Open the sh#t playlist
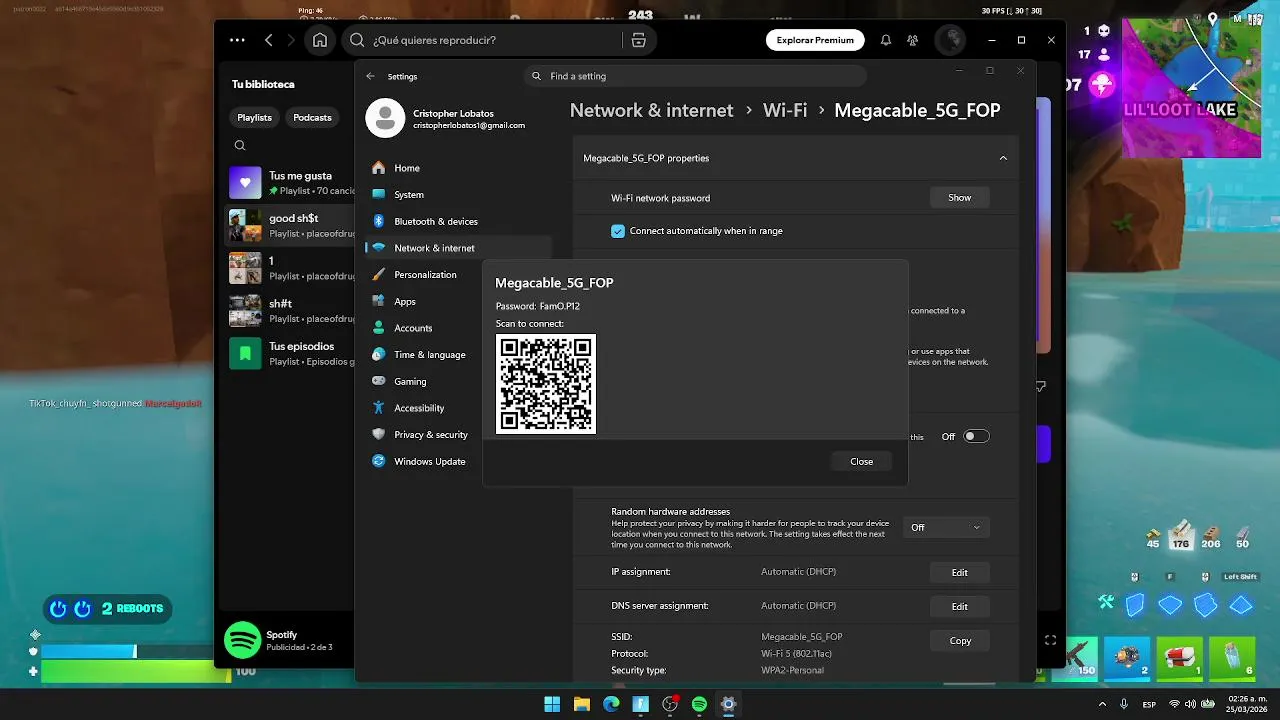Viewport: 1280px width, 720px height. coord(291,311)
